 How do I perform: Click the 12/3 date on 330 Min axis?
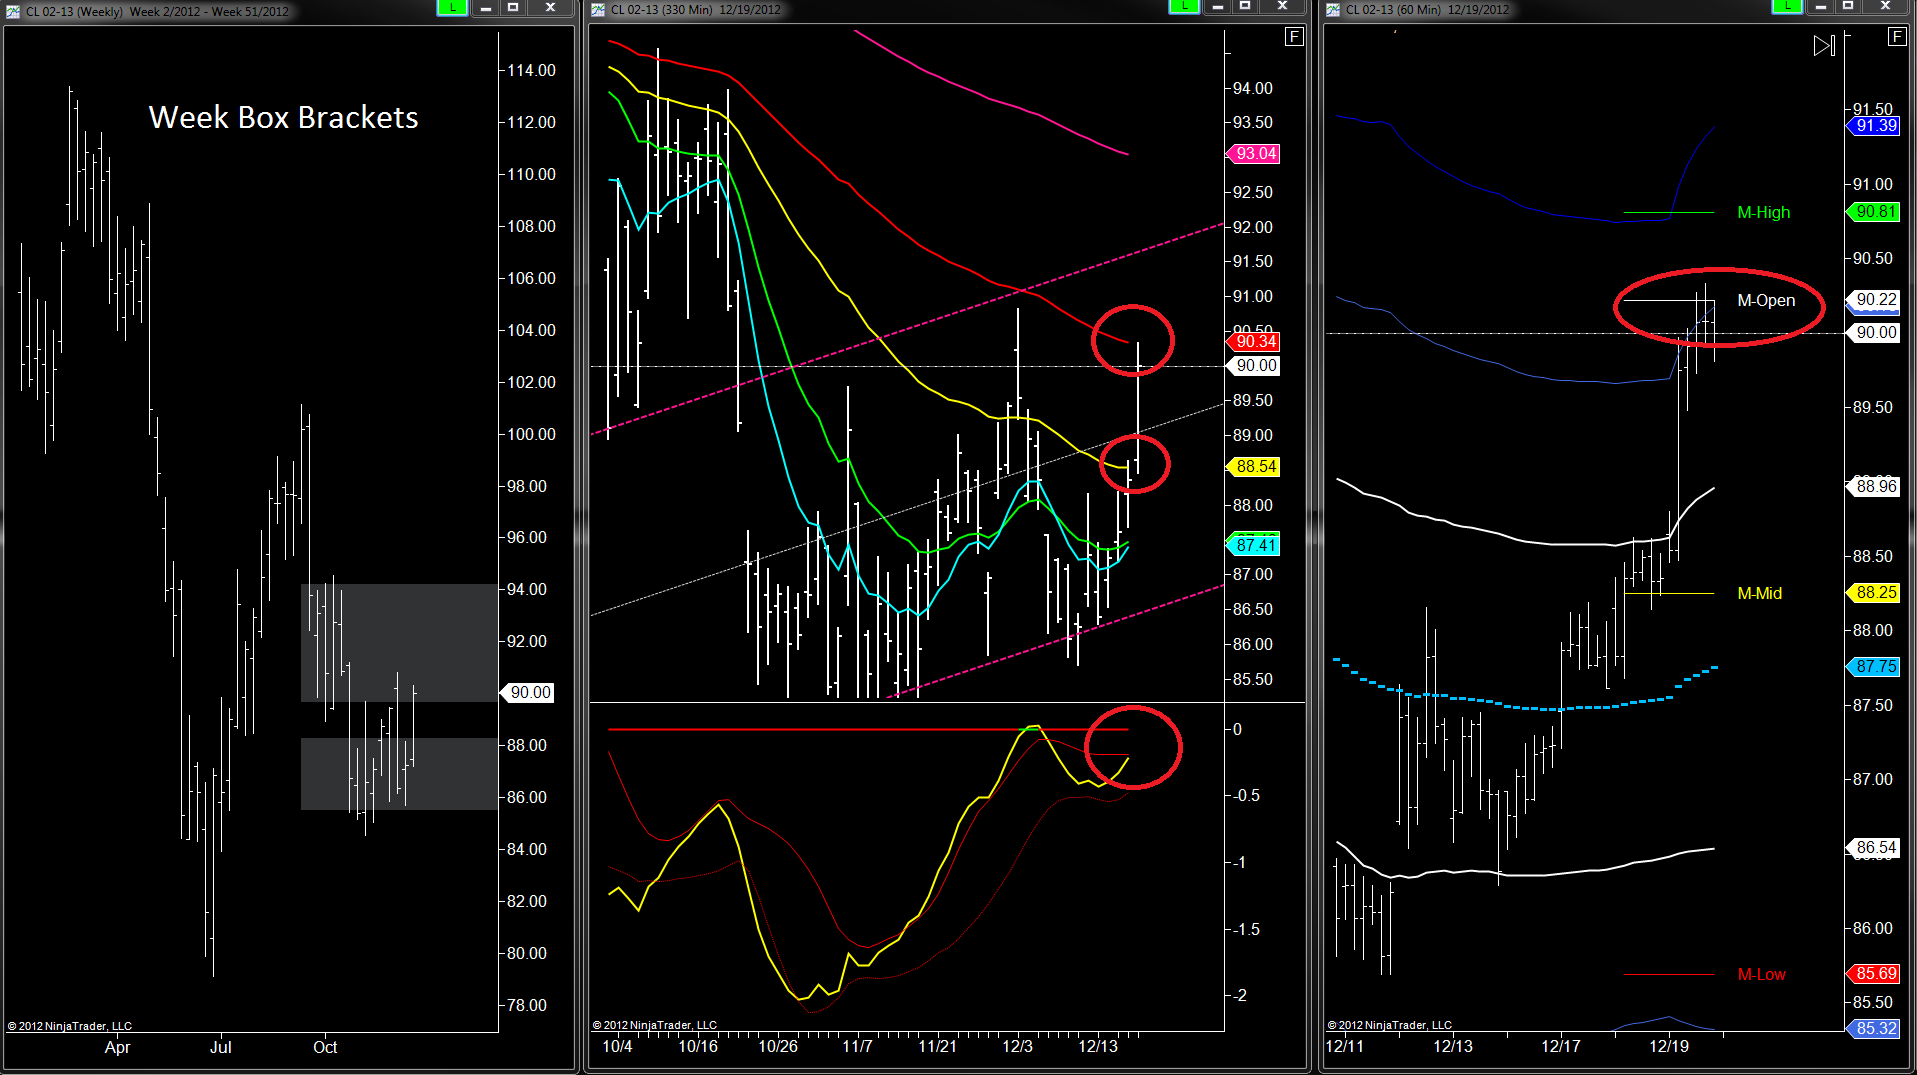tap(1018, 1047)
